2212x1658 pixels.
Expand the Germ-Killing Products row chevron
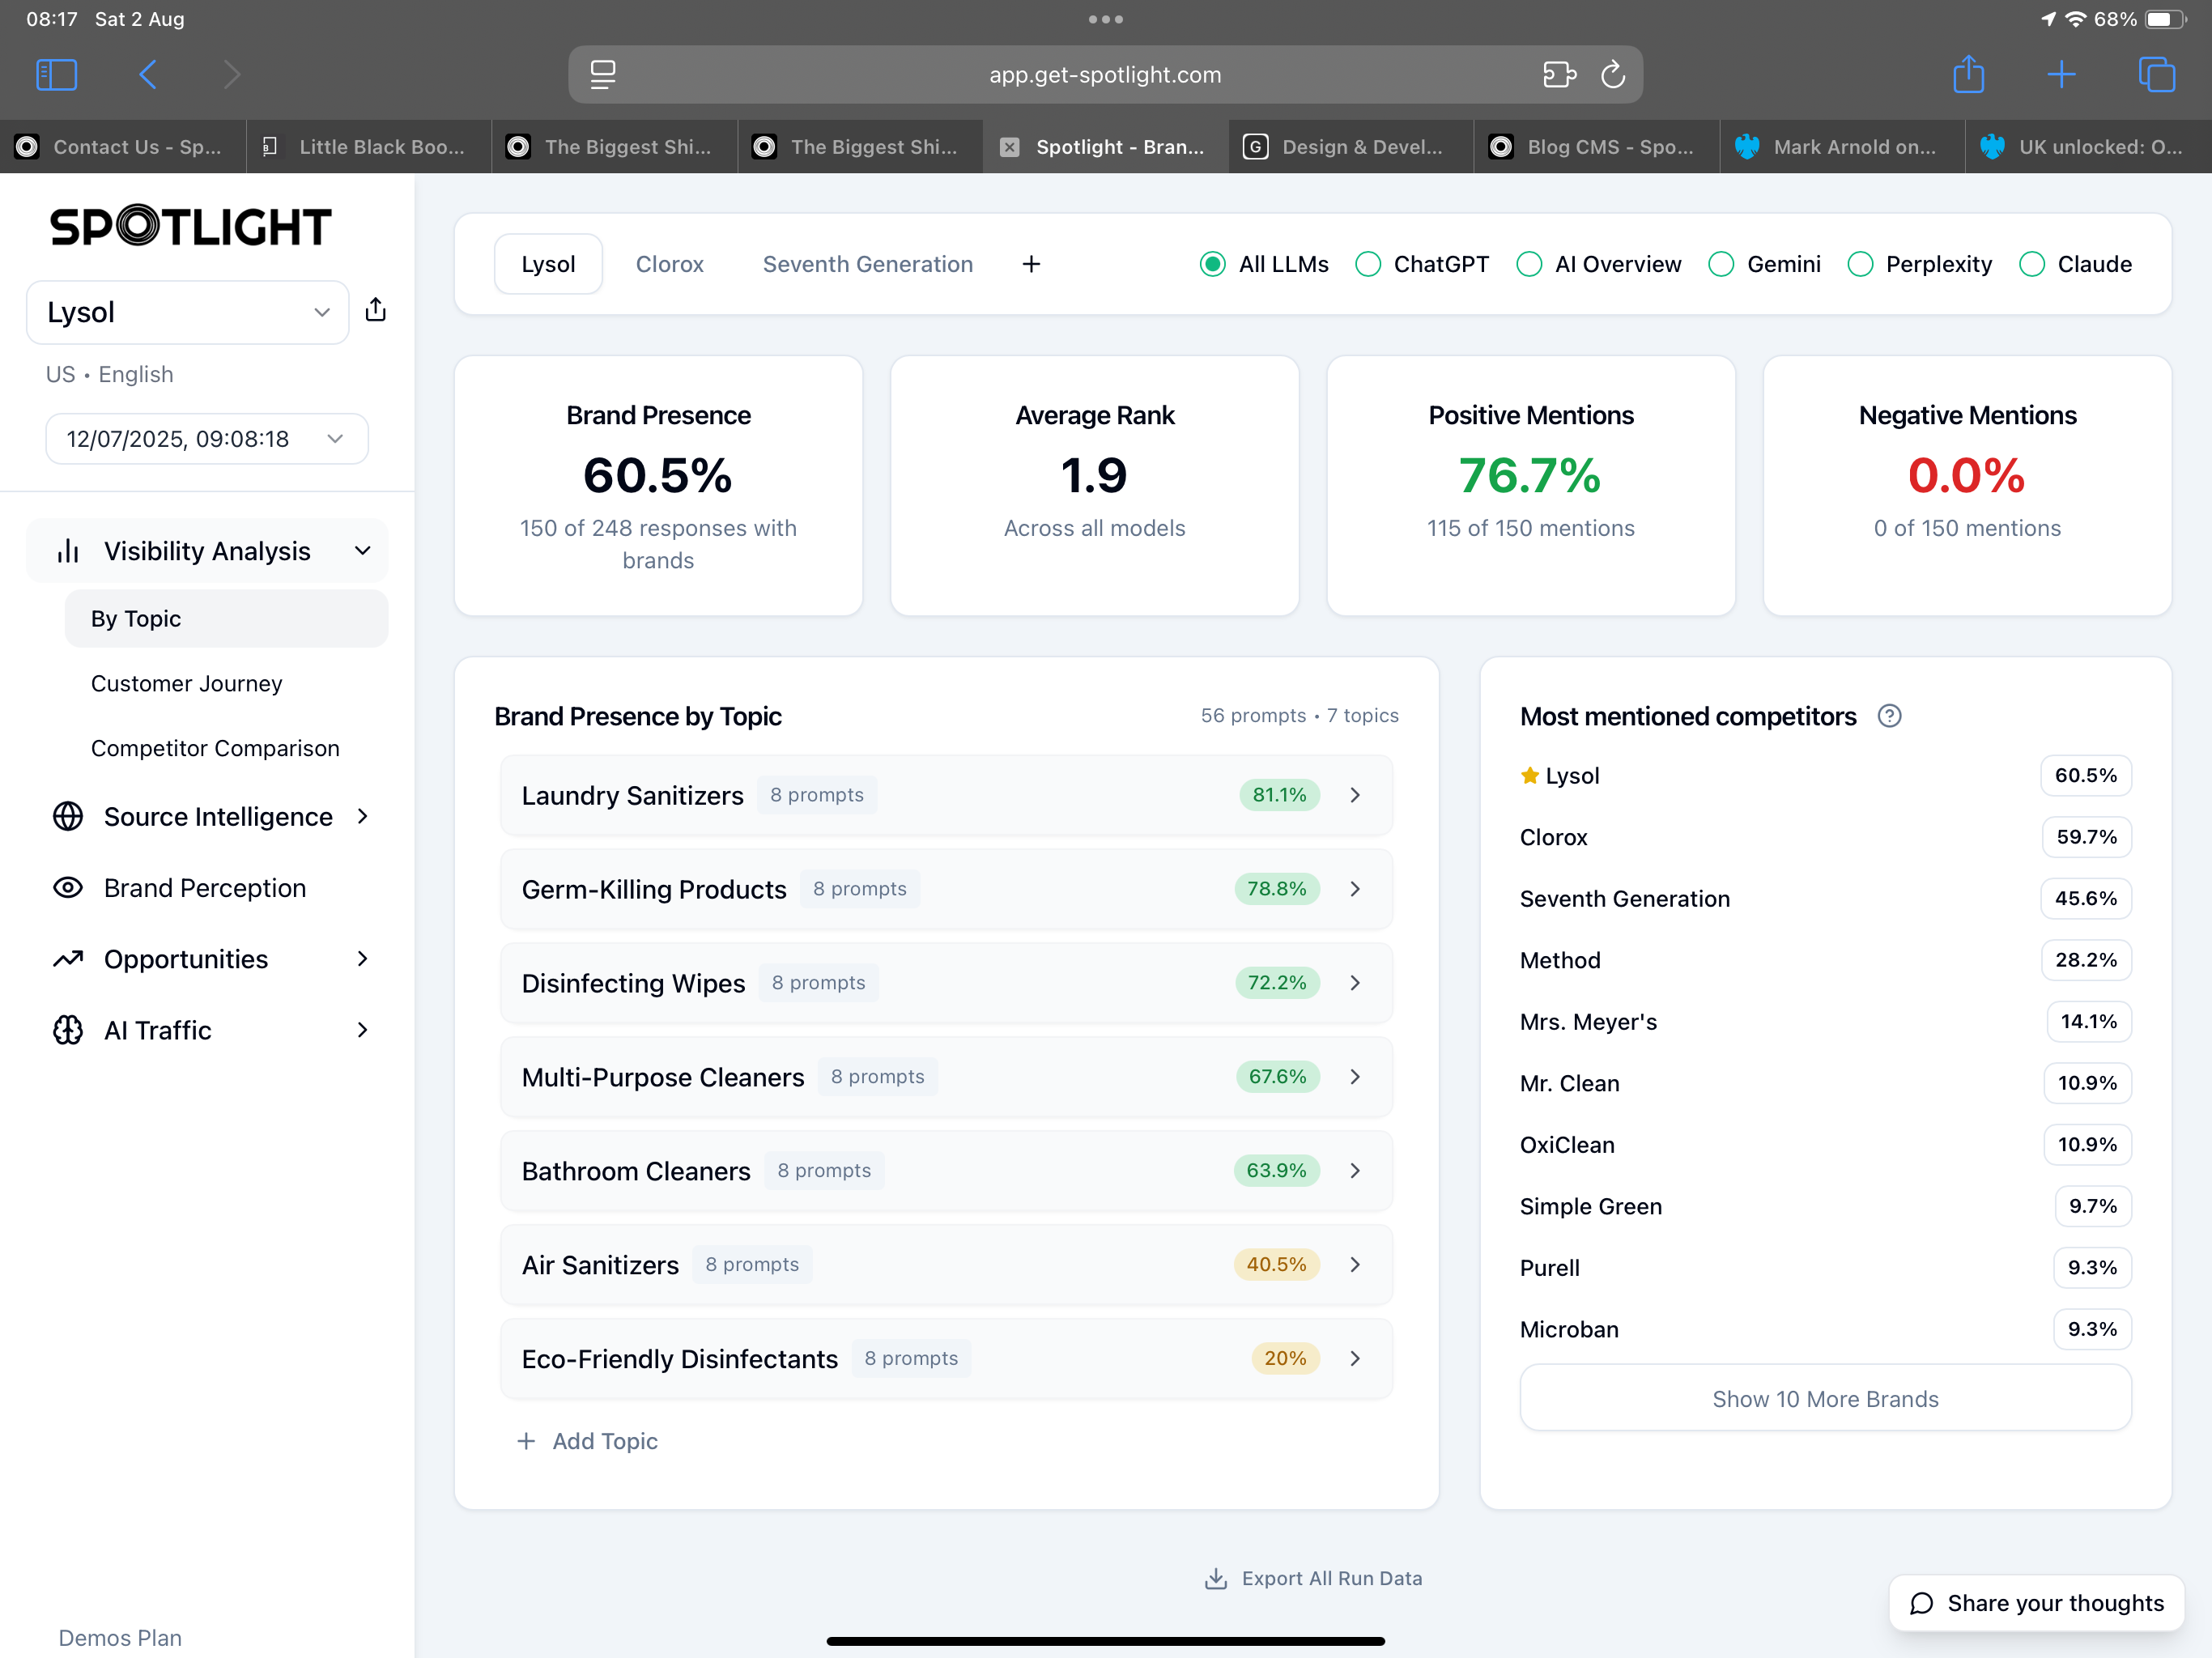[1355, 889]
